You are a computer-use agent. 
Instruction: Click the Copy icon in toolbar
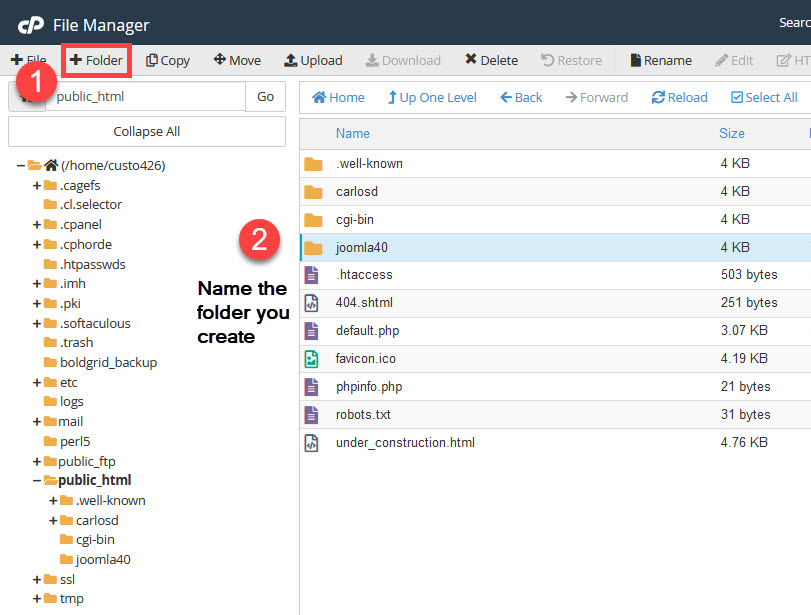pyautogui.click(x=167, y=60)
